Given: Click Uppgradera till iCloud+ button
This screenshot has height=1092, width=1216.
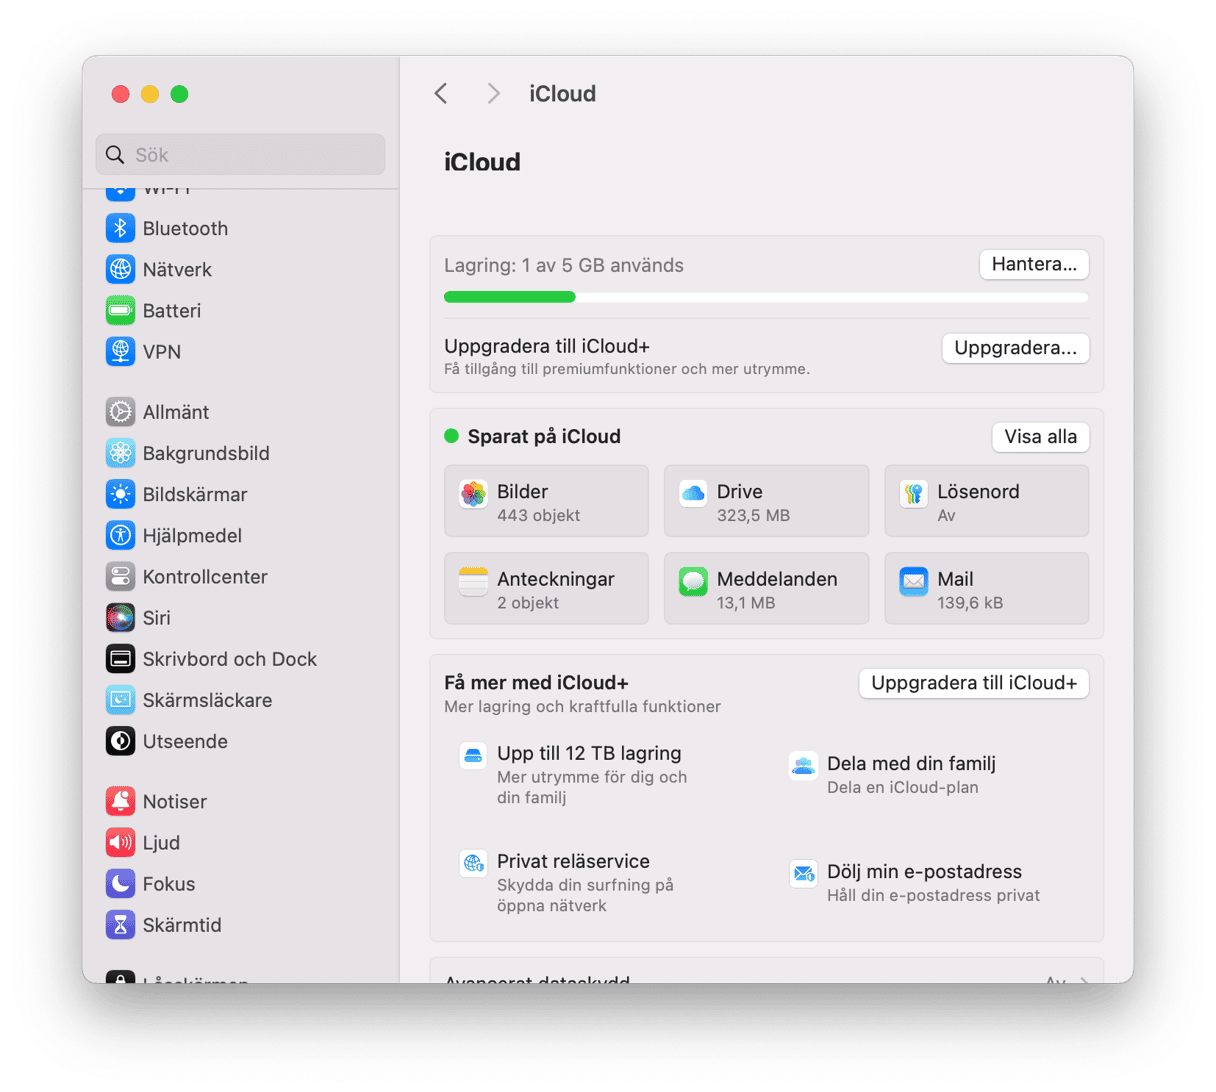Looking at the screenshot, I should point(973,683).
